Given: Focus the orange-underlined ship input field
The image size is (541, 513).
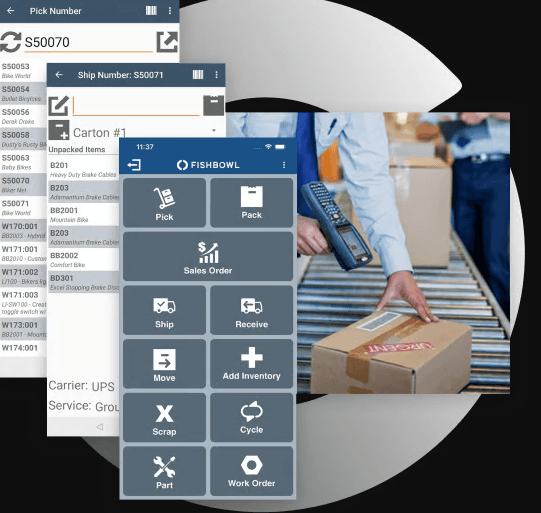Looking at the screenshot, I should coord(136,106).
